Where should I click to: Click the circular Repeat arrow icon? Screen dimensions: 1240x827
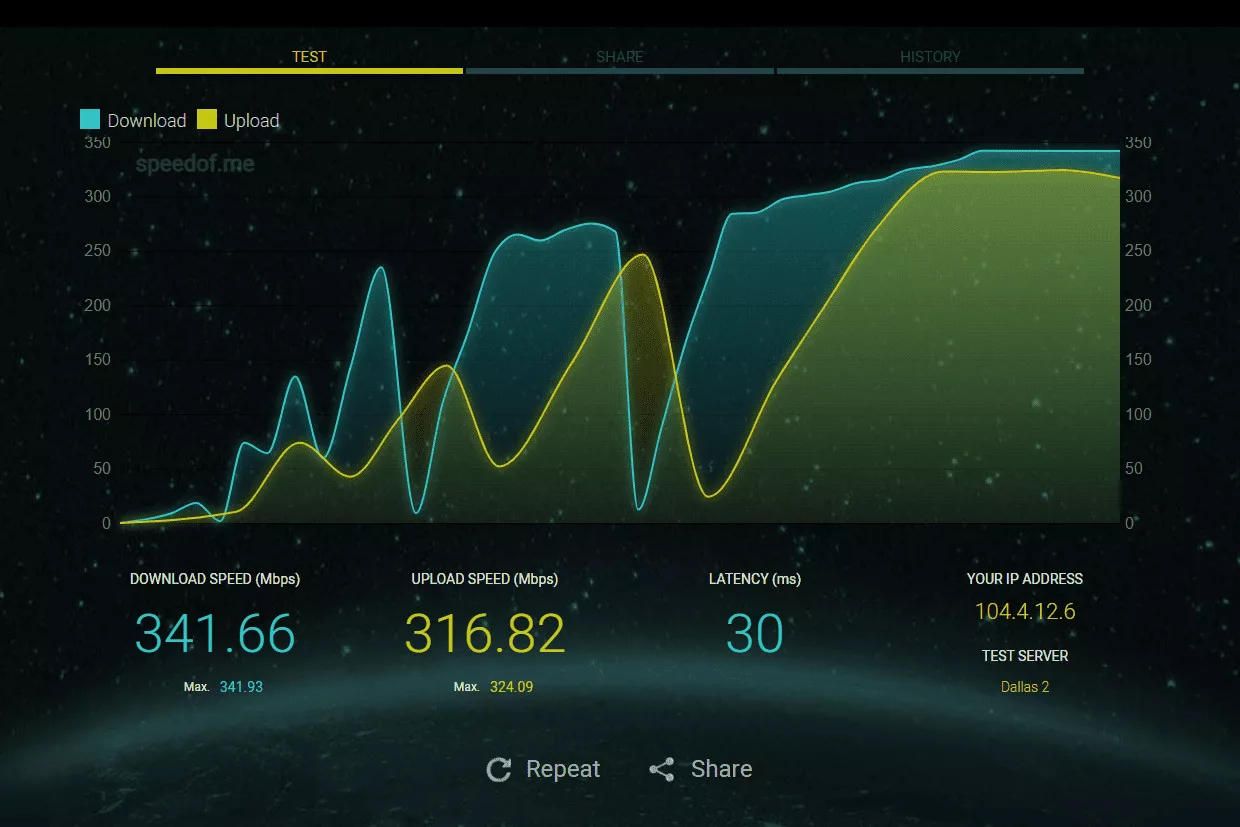[x=498, y=769]
